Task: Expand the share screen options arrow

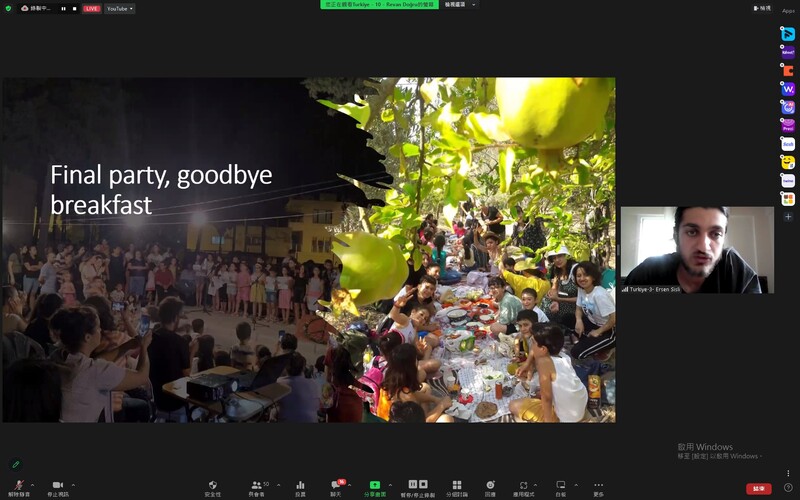Action: pyautogui.click(x=390, y=485)
